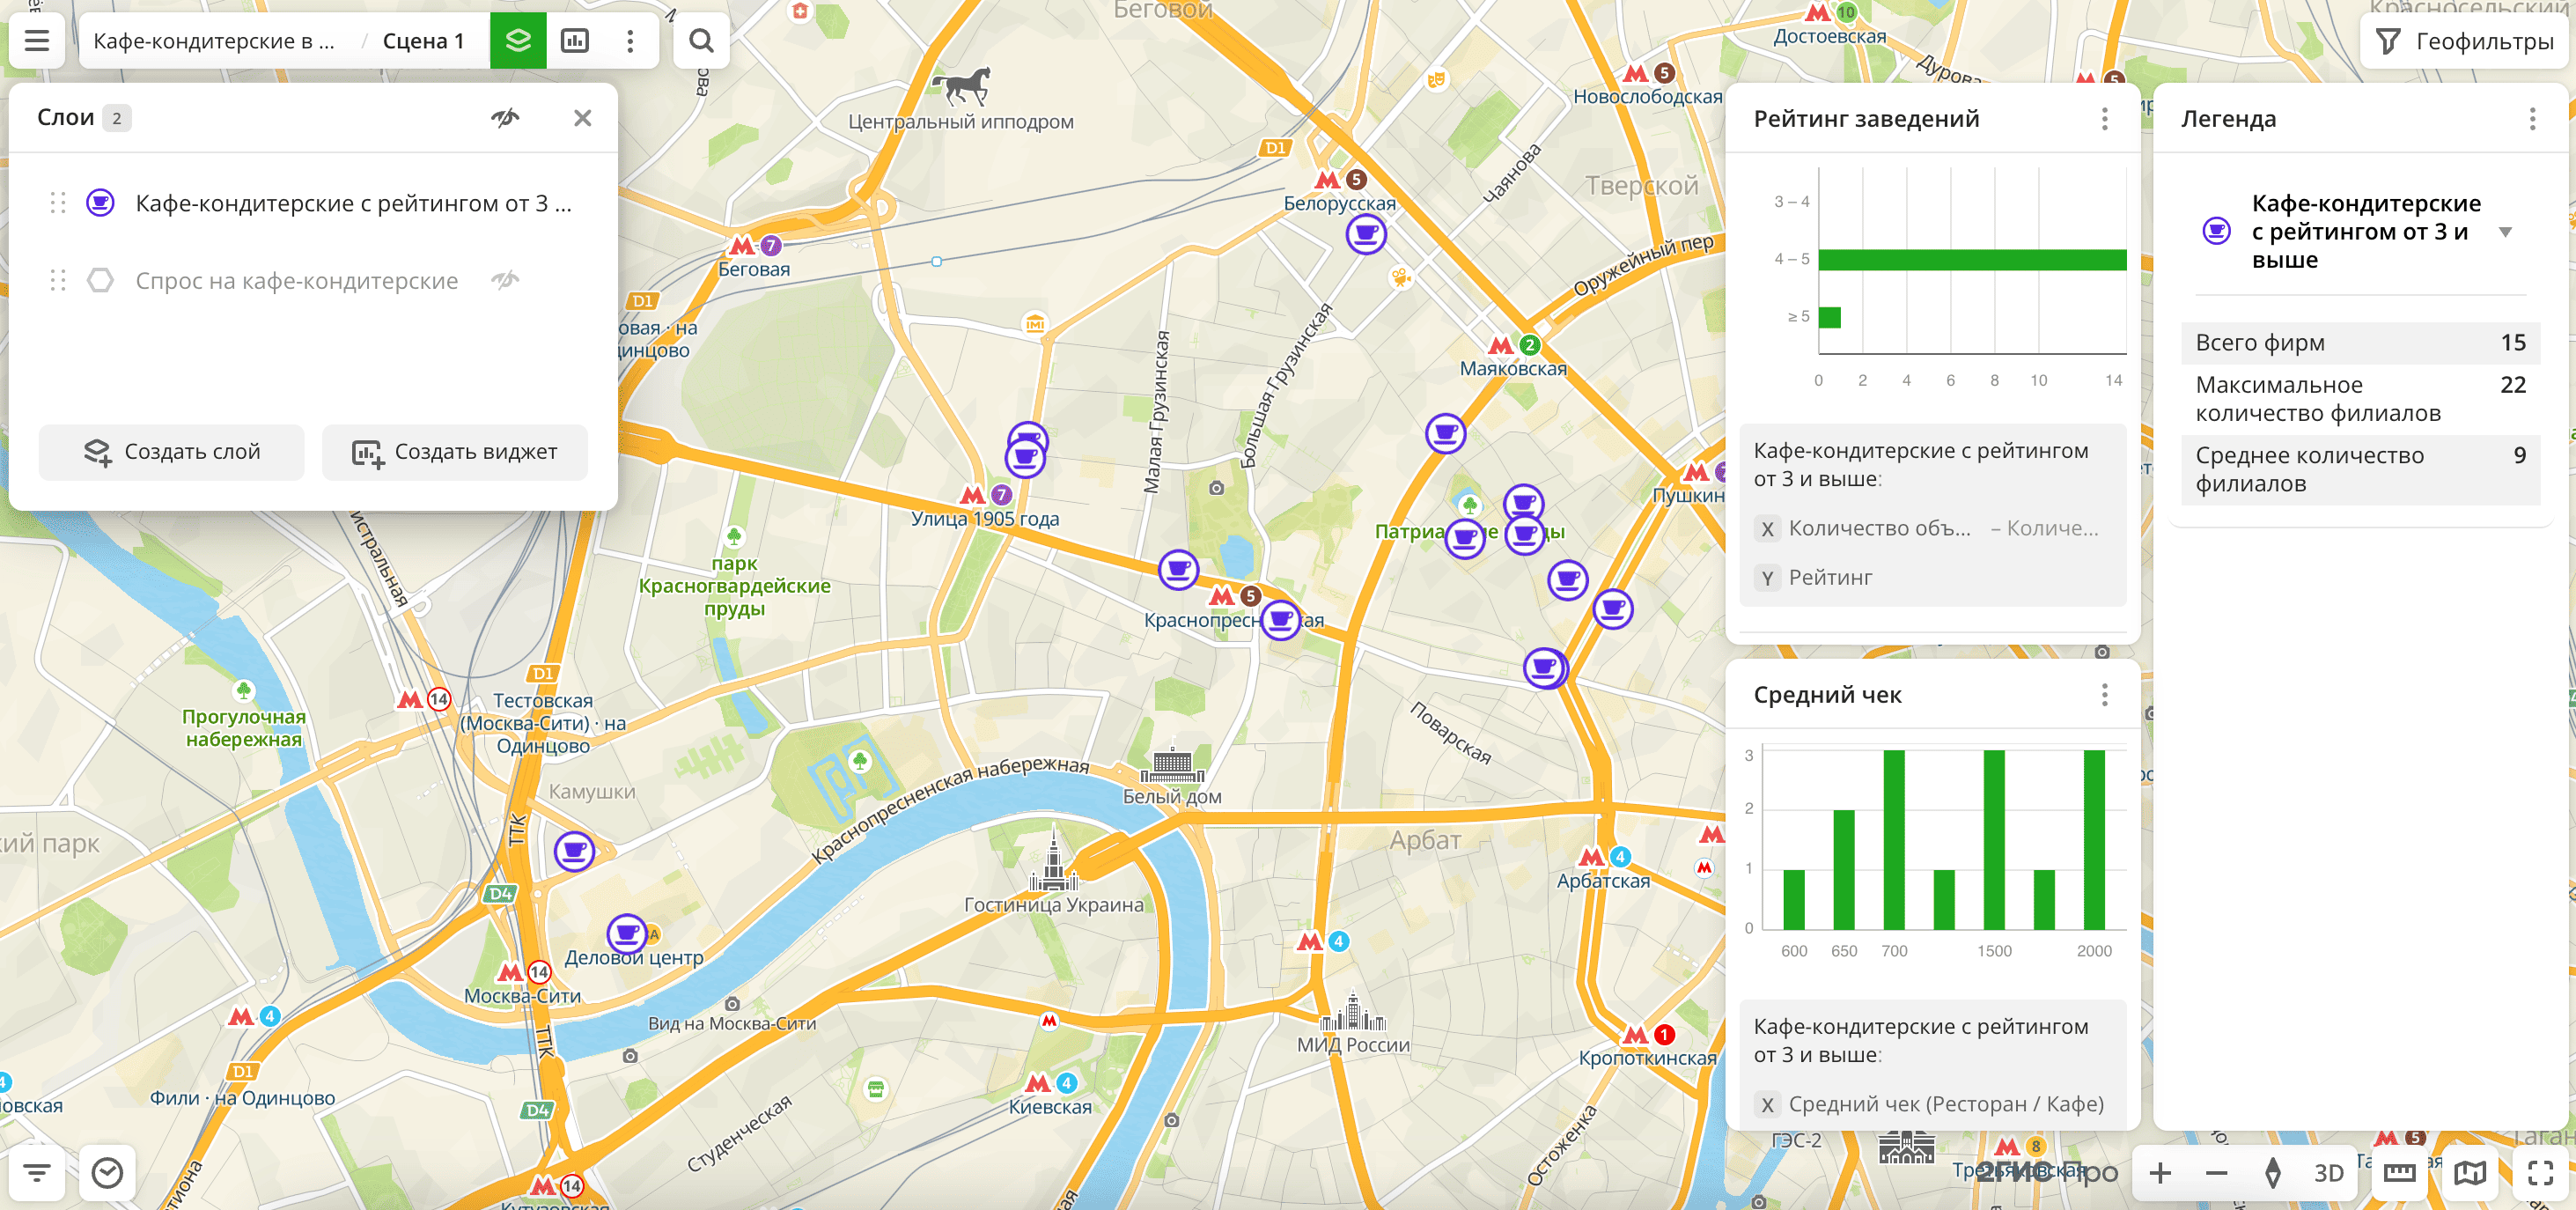Show the hidden demand layer
Screen dimensions: 2576x1210
tap(505, 280)
